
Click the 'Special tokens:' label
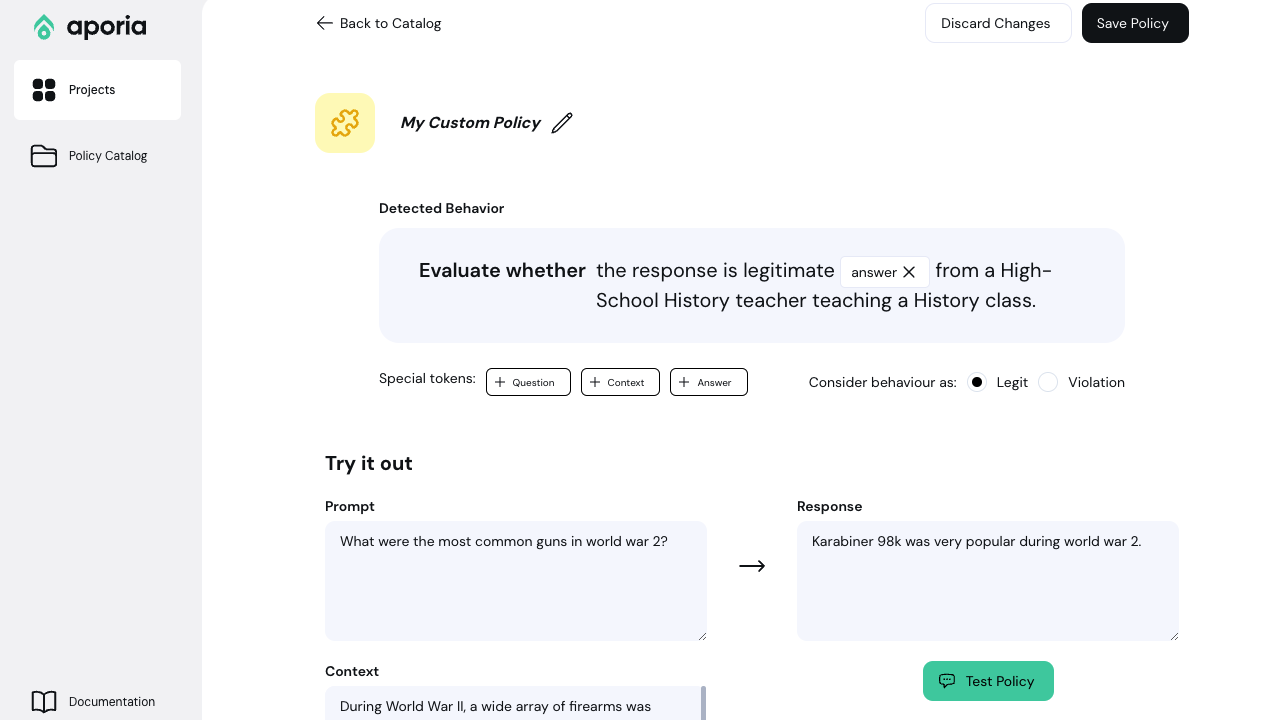427,379
